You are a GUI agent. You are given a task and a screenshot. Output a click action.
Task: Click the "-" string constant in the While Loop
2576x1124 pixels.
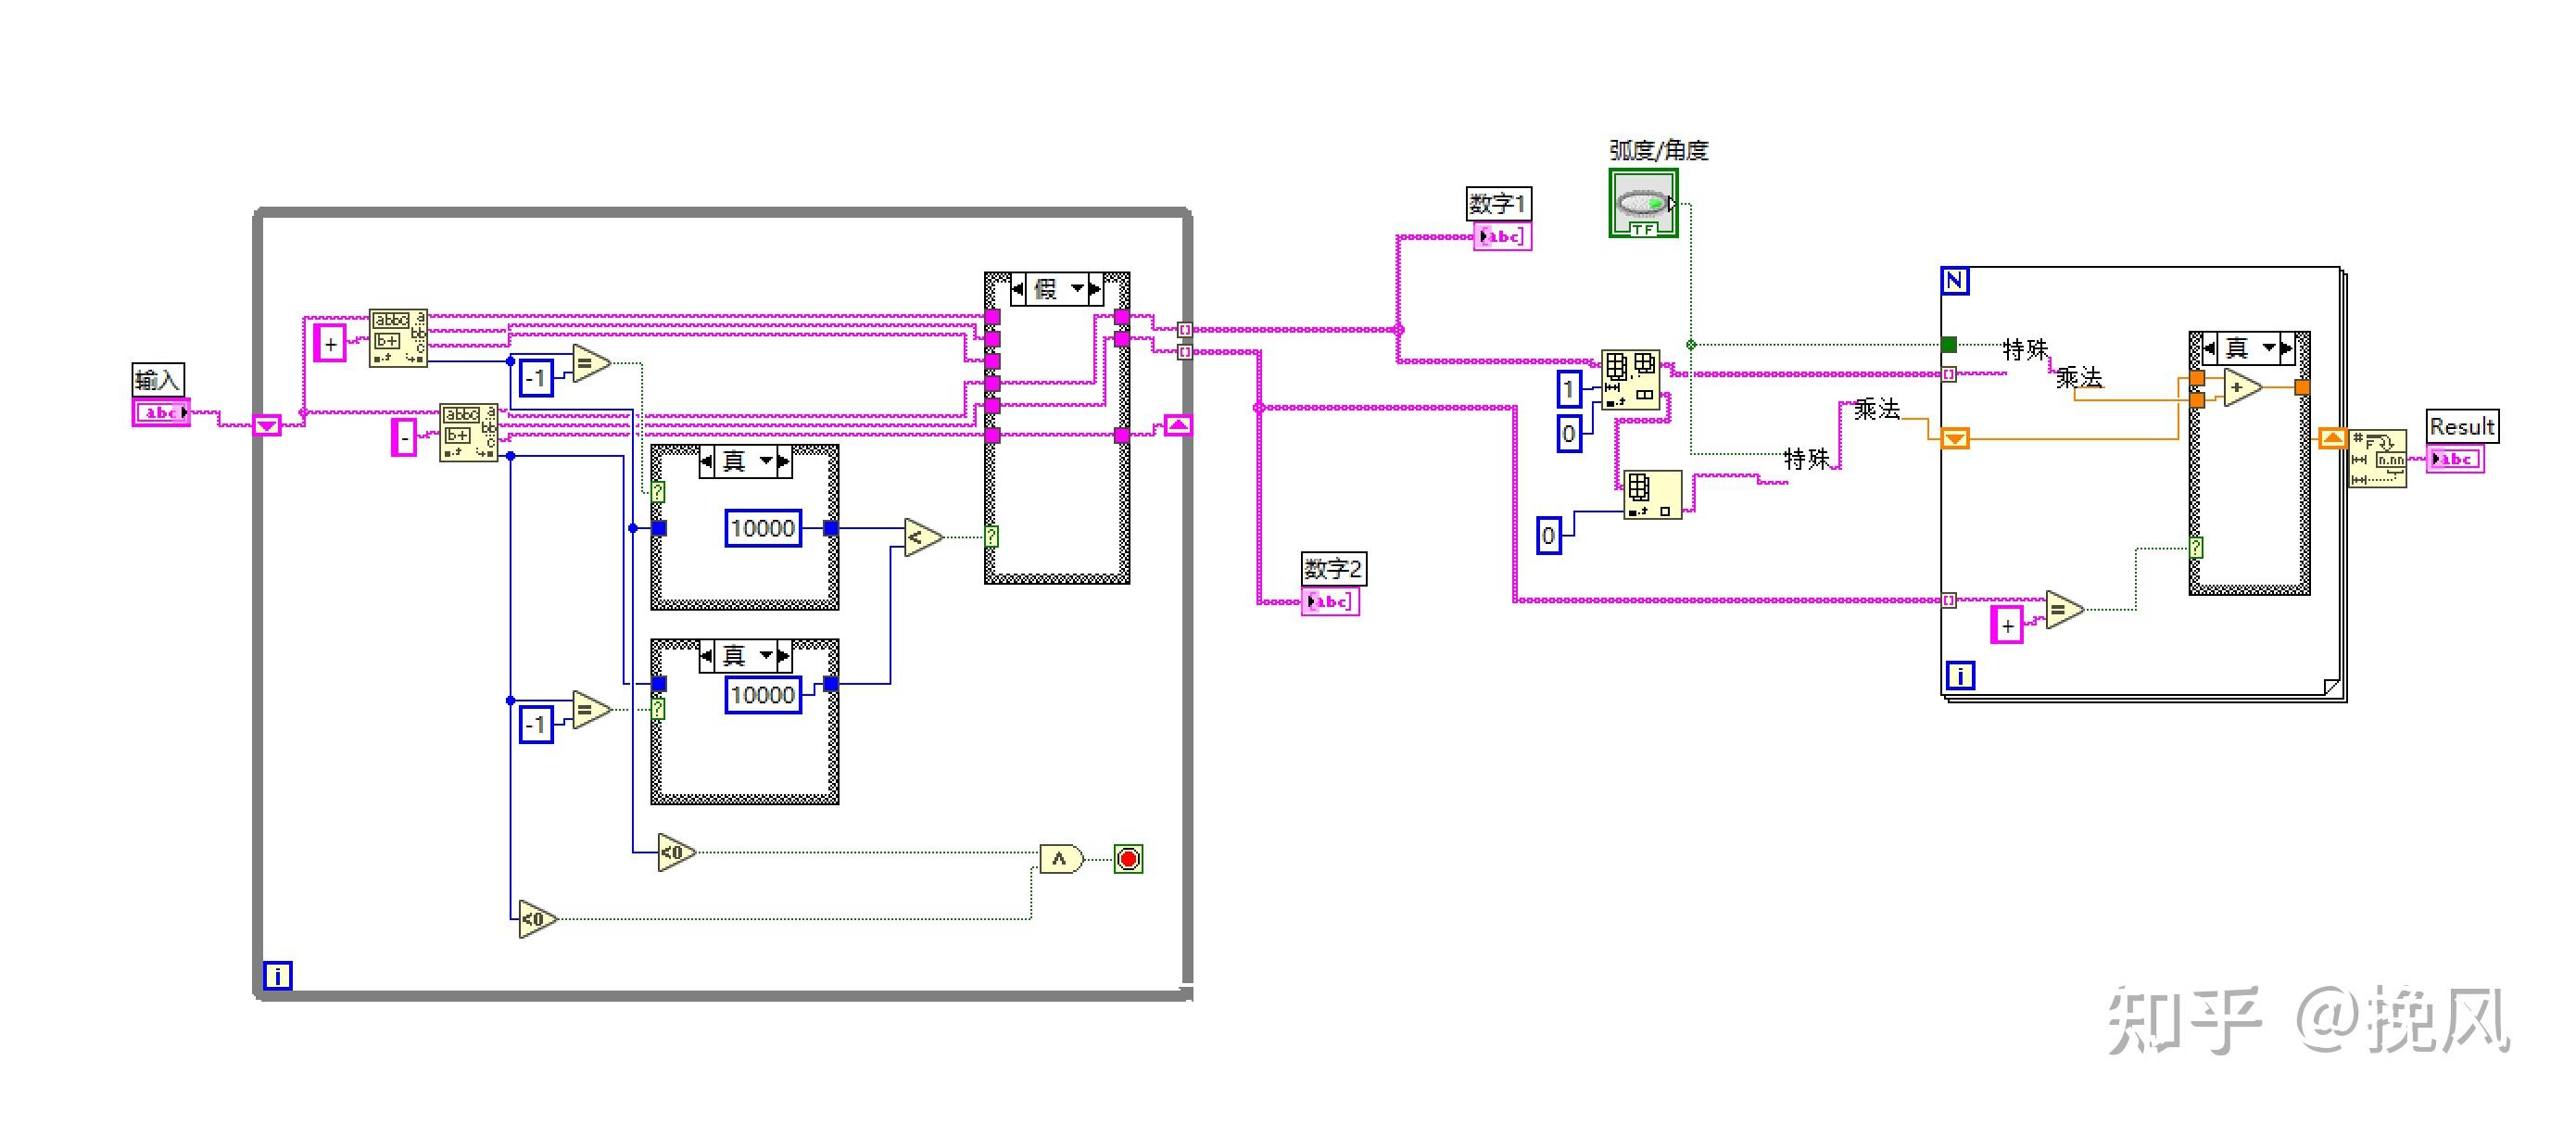pos(403,438)
